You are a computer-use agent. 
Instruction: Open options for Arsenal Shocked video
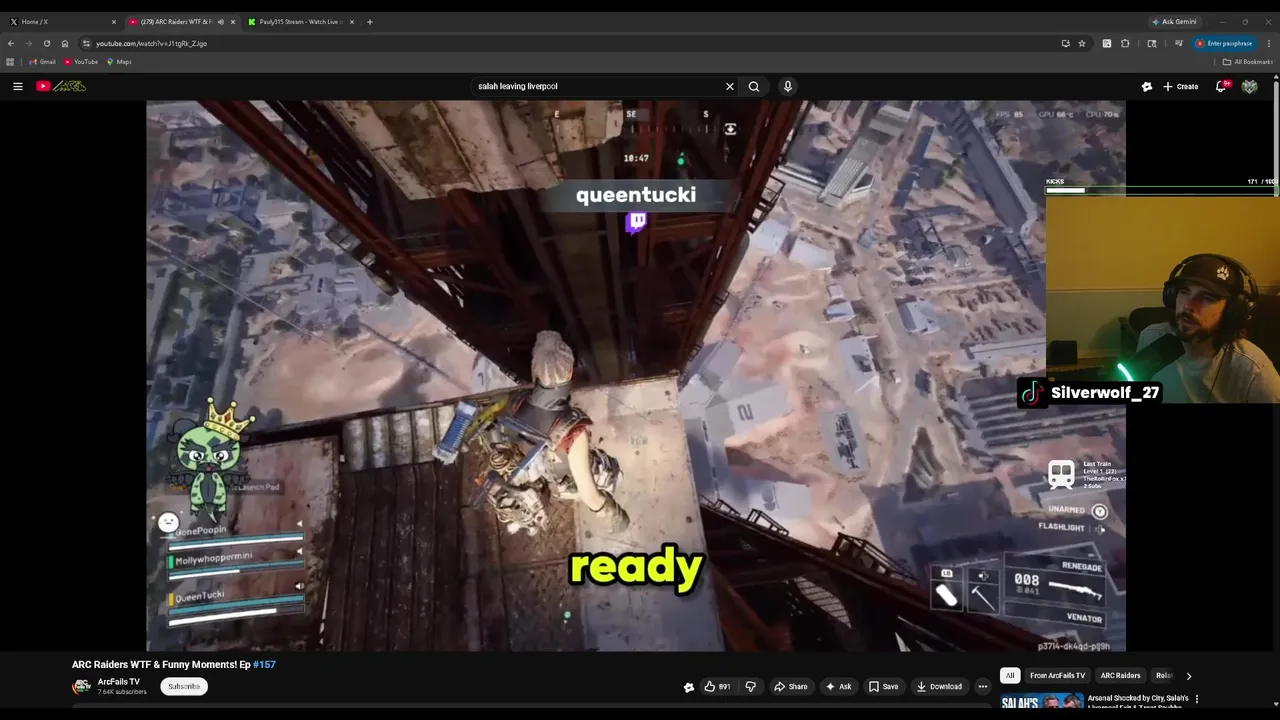point(1197,699)
